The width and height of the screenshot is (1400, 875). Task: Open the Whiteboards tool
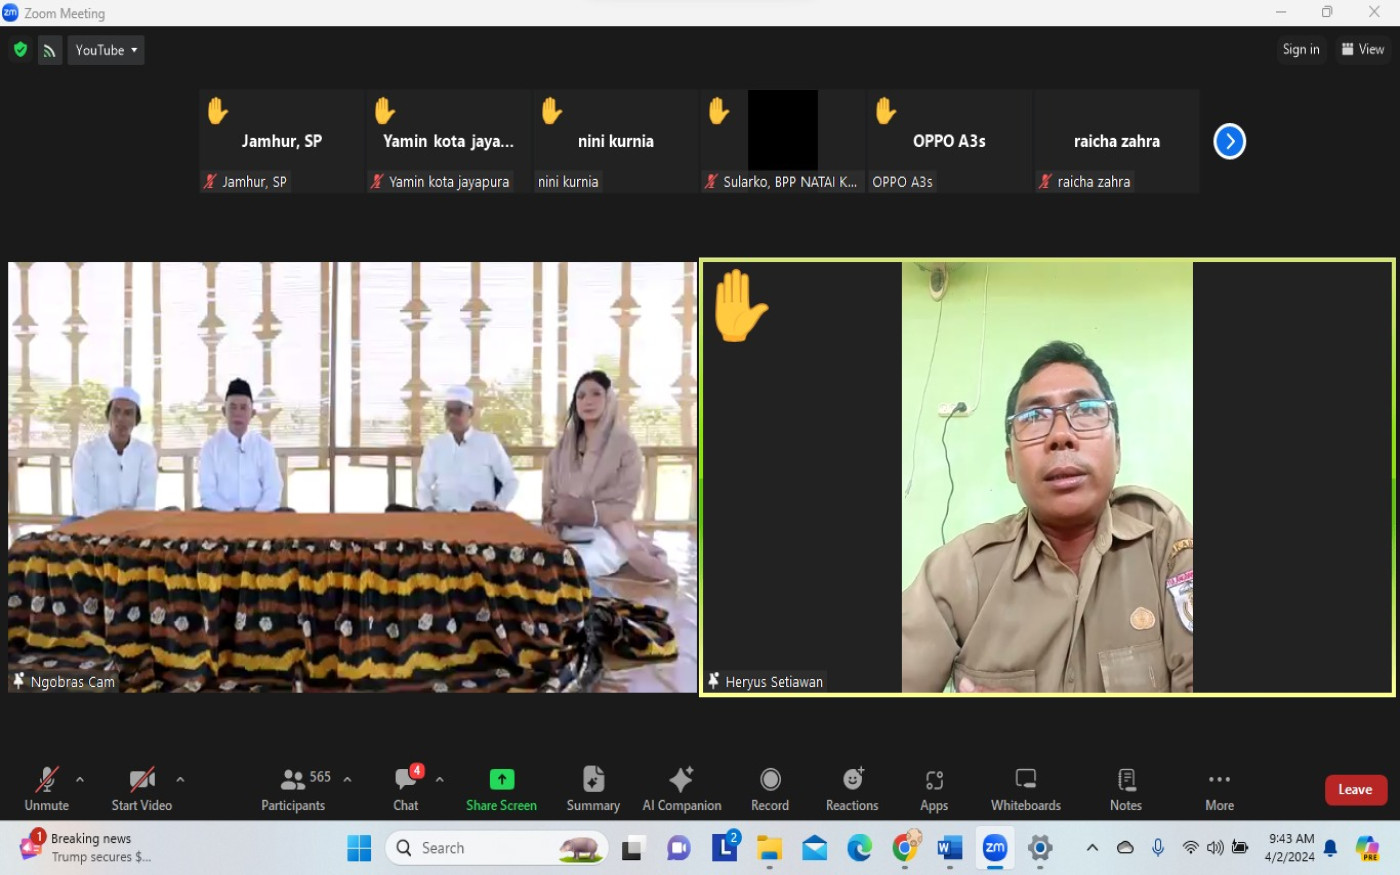pyautogui.click(x=1025, y=788)
